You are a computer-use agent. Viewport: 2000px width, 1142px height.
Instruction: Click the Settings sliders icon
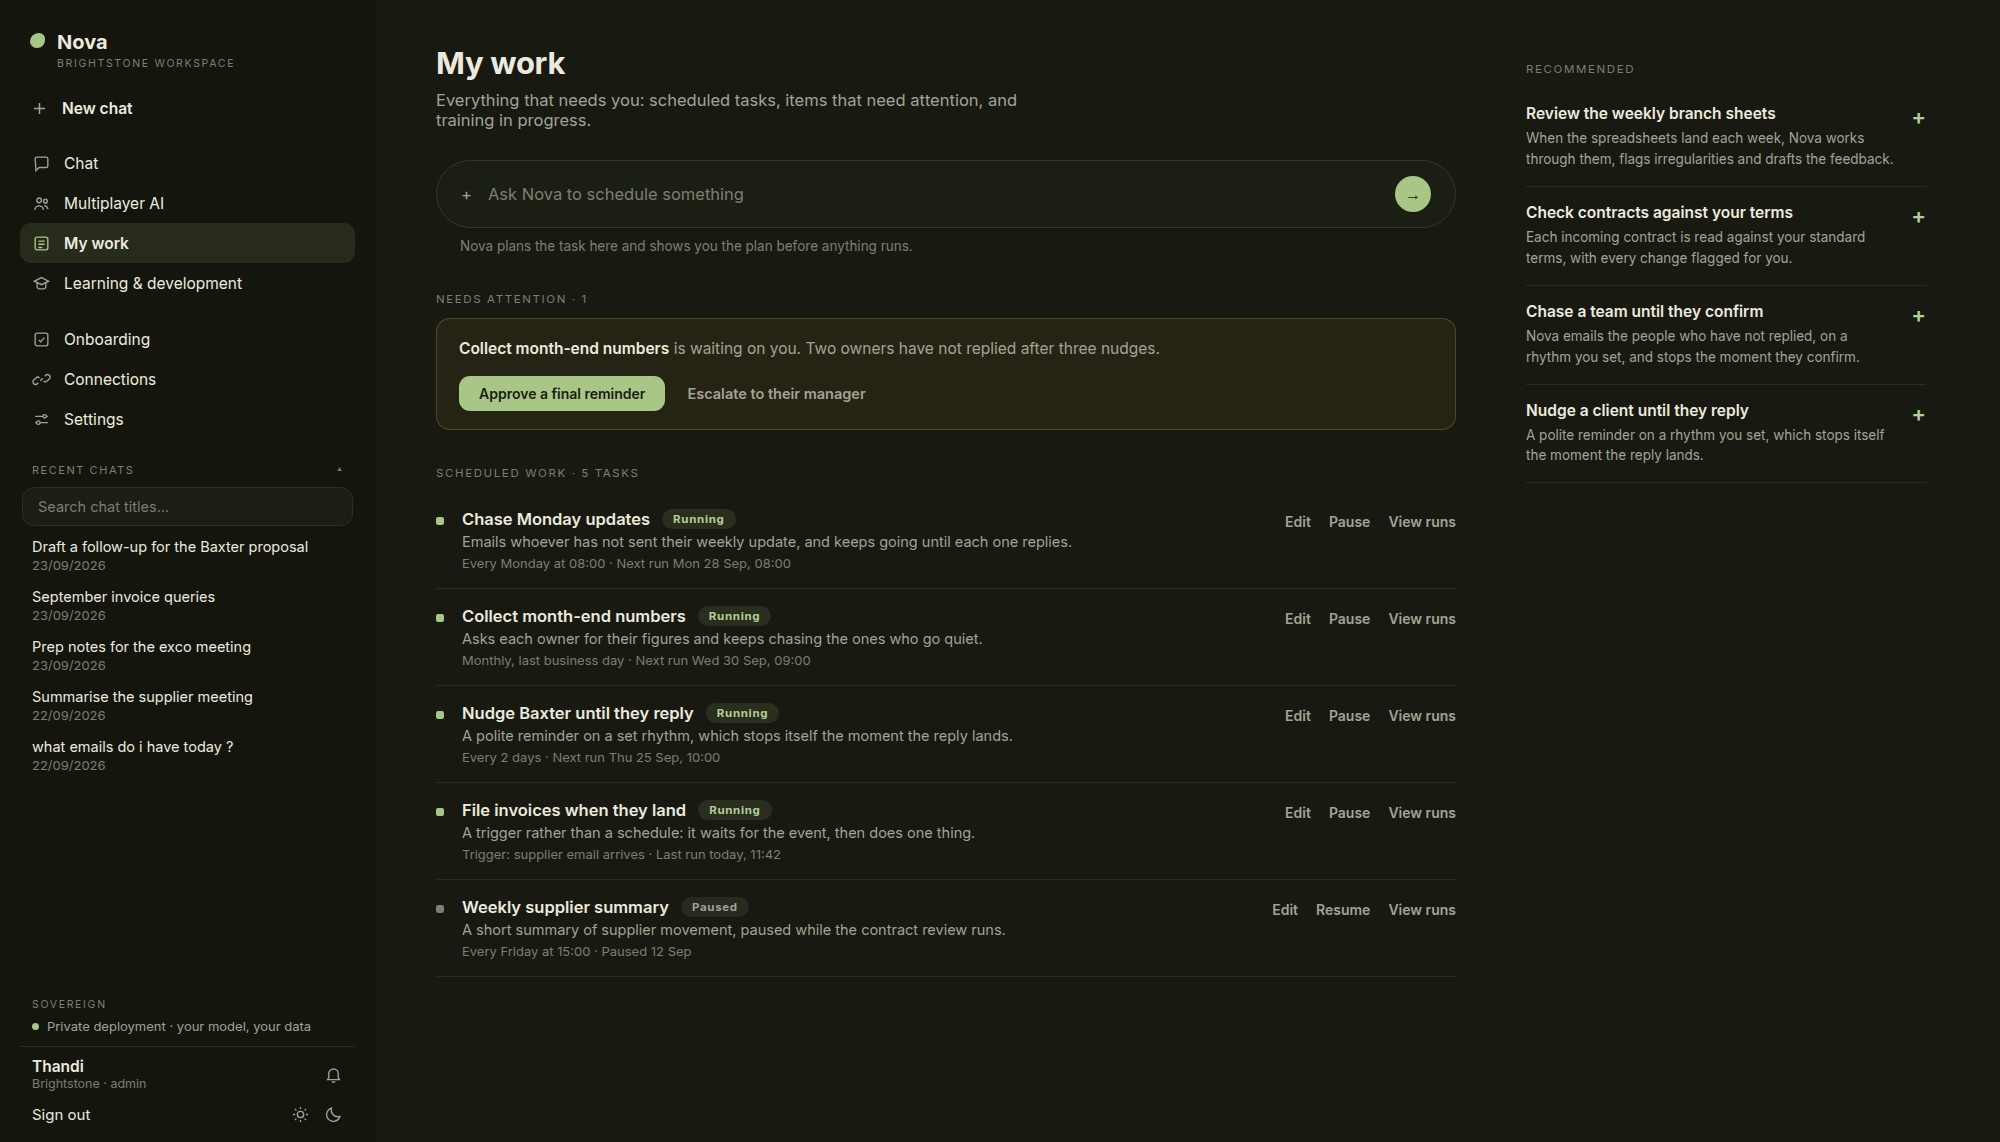pyautogui.click(x=41, y=419)
